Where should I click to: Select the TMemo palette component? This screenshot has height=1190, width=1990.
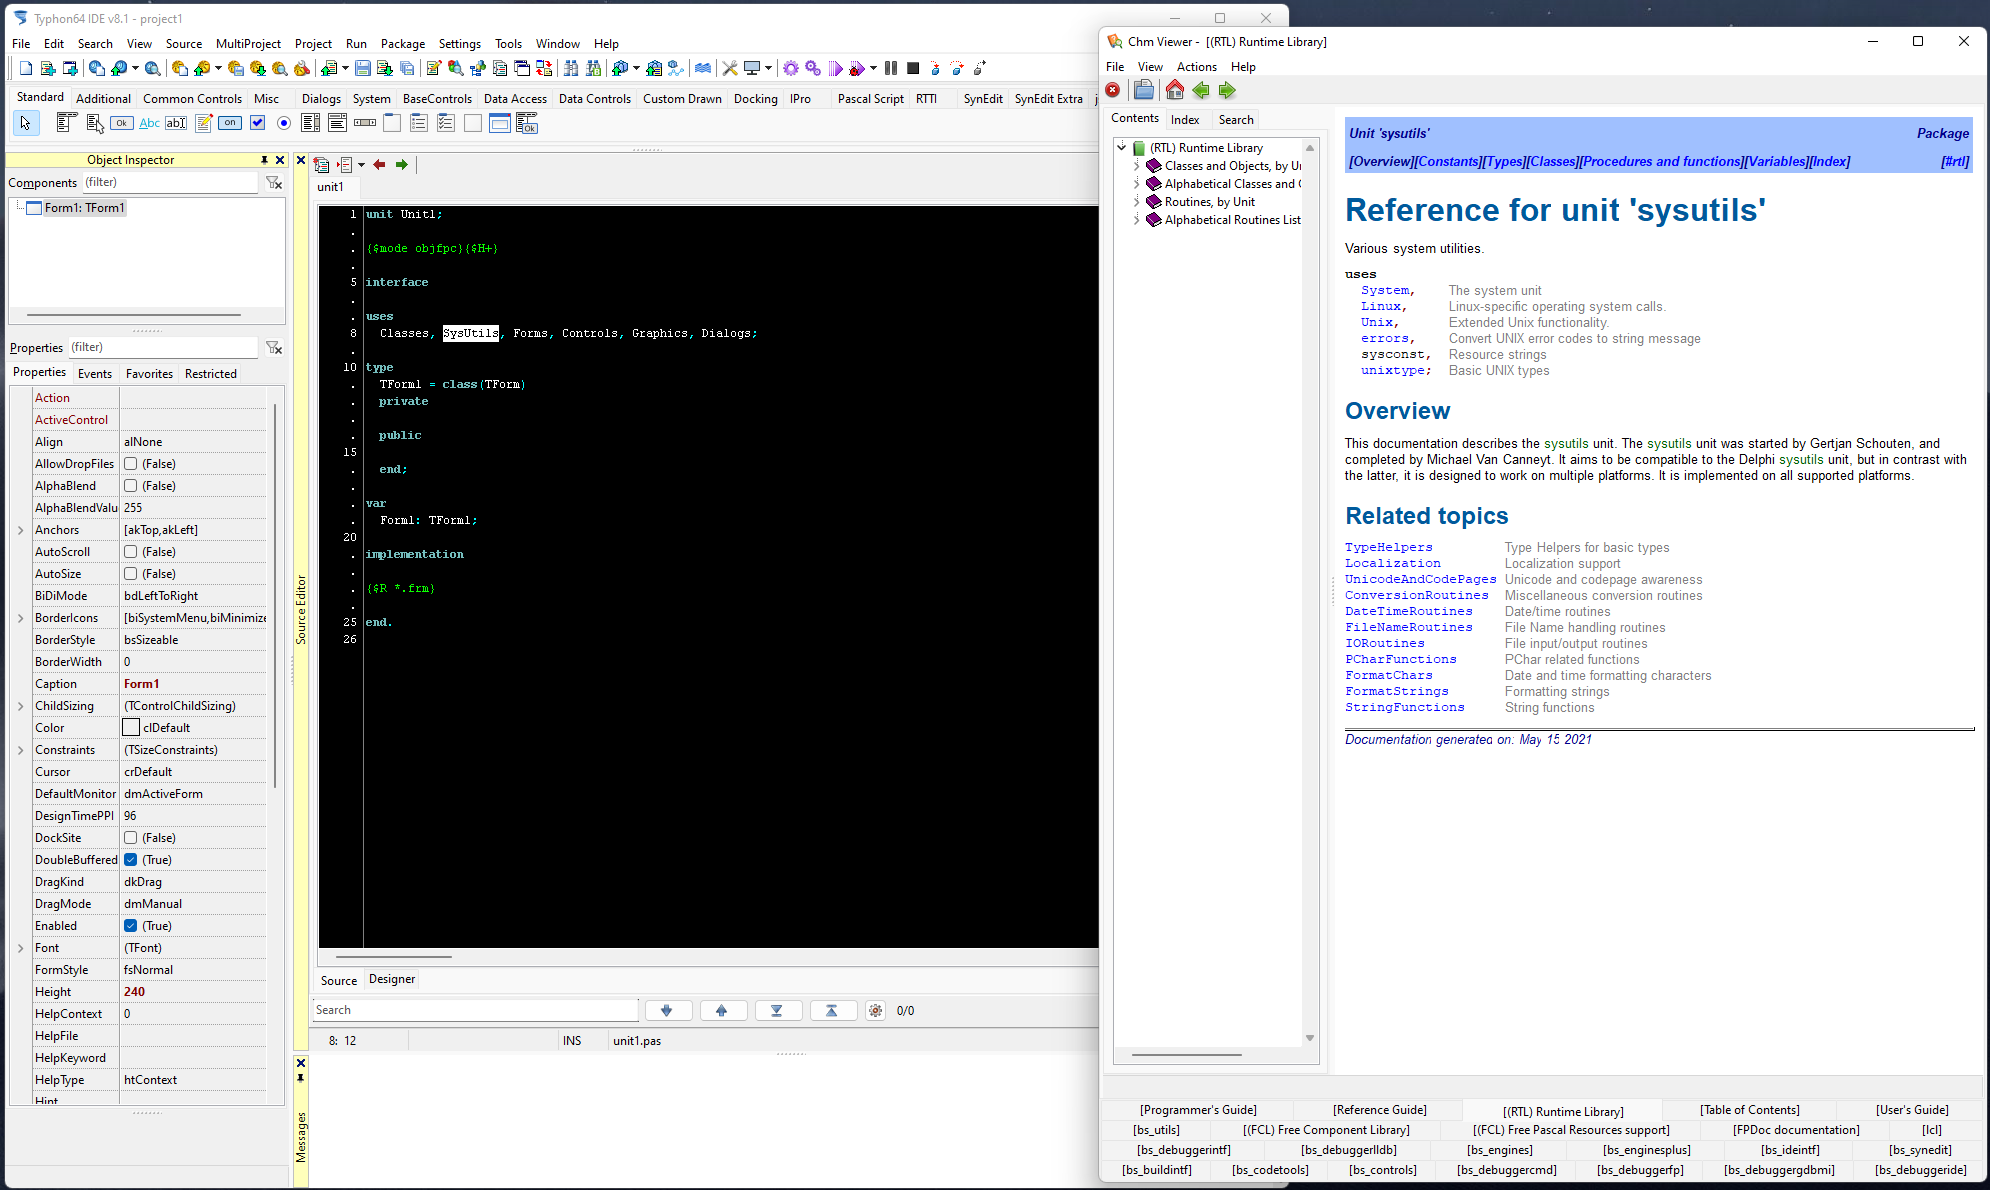click(203, 123)
